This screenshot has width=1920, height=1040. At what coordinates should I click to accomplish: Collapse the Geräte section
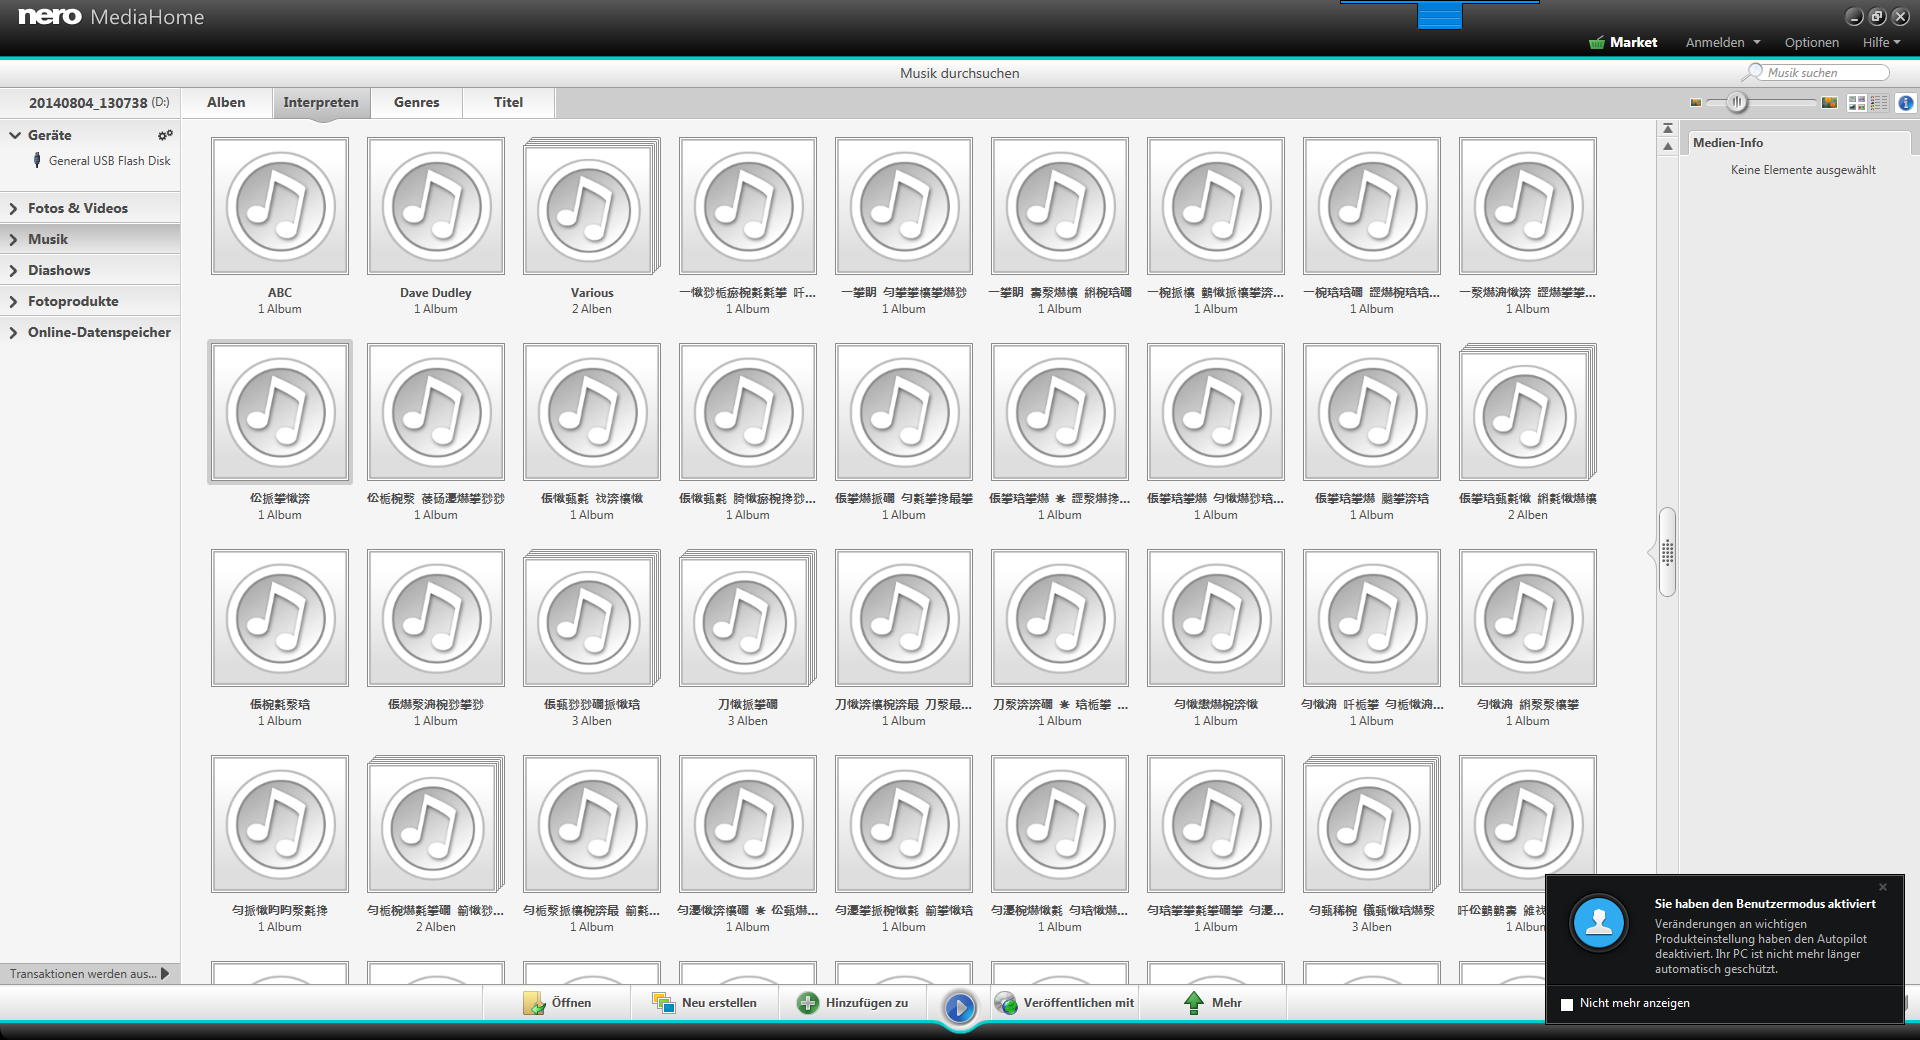point(15,135)
